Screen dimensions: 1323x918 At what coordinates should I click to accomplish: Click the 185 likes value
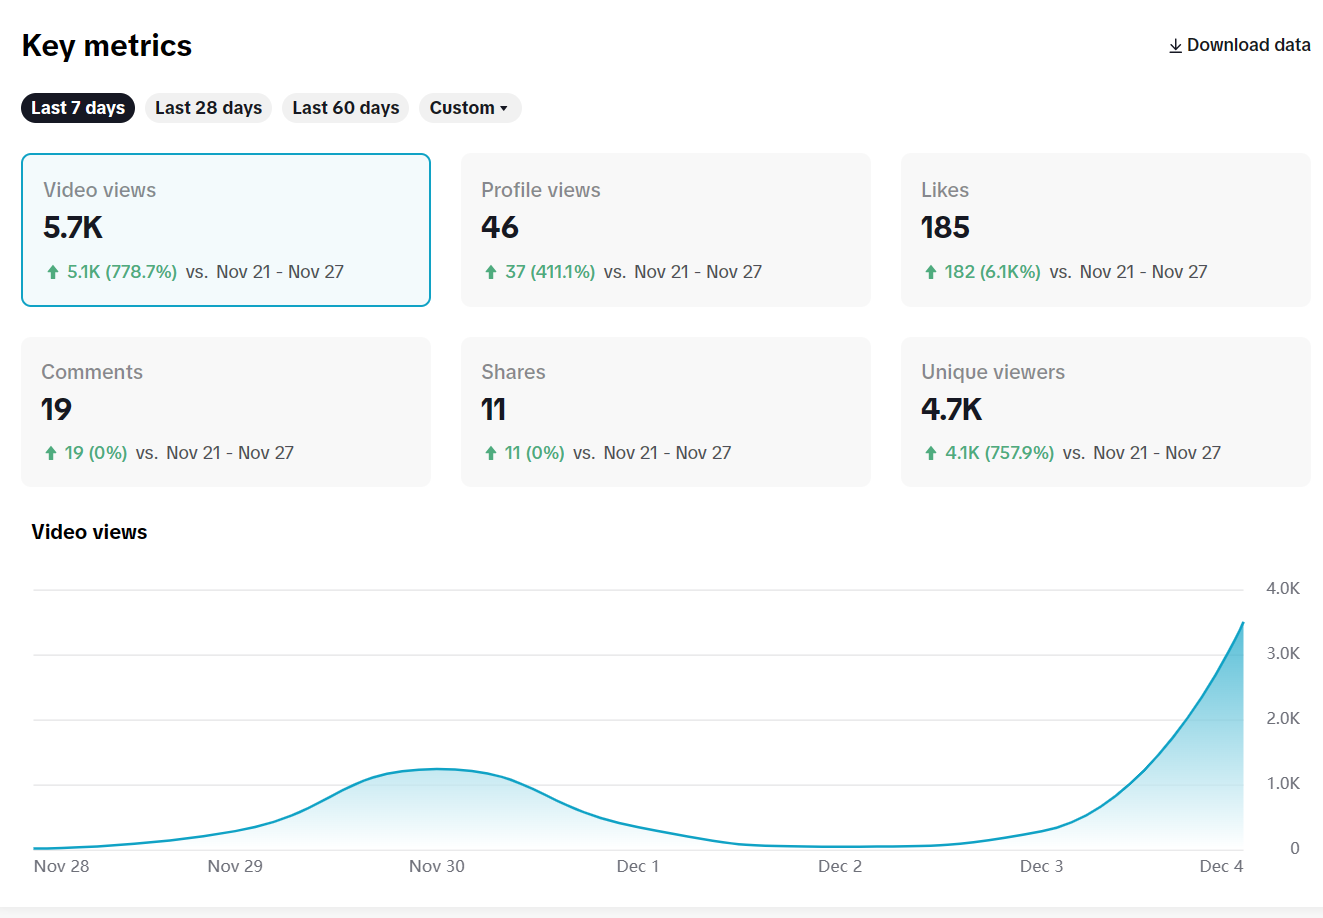(946, 228)
